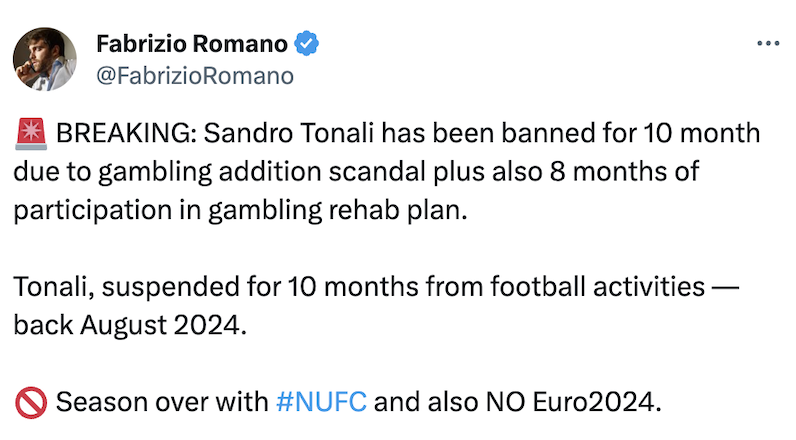Screen dimensions: 796x440
Task: Open the three-dot more options menu
Action: point(766,44)
